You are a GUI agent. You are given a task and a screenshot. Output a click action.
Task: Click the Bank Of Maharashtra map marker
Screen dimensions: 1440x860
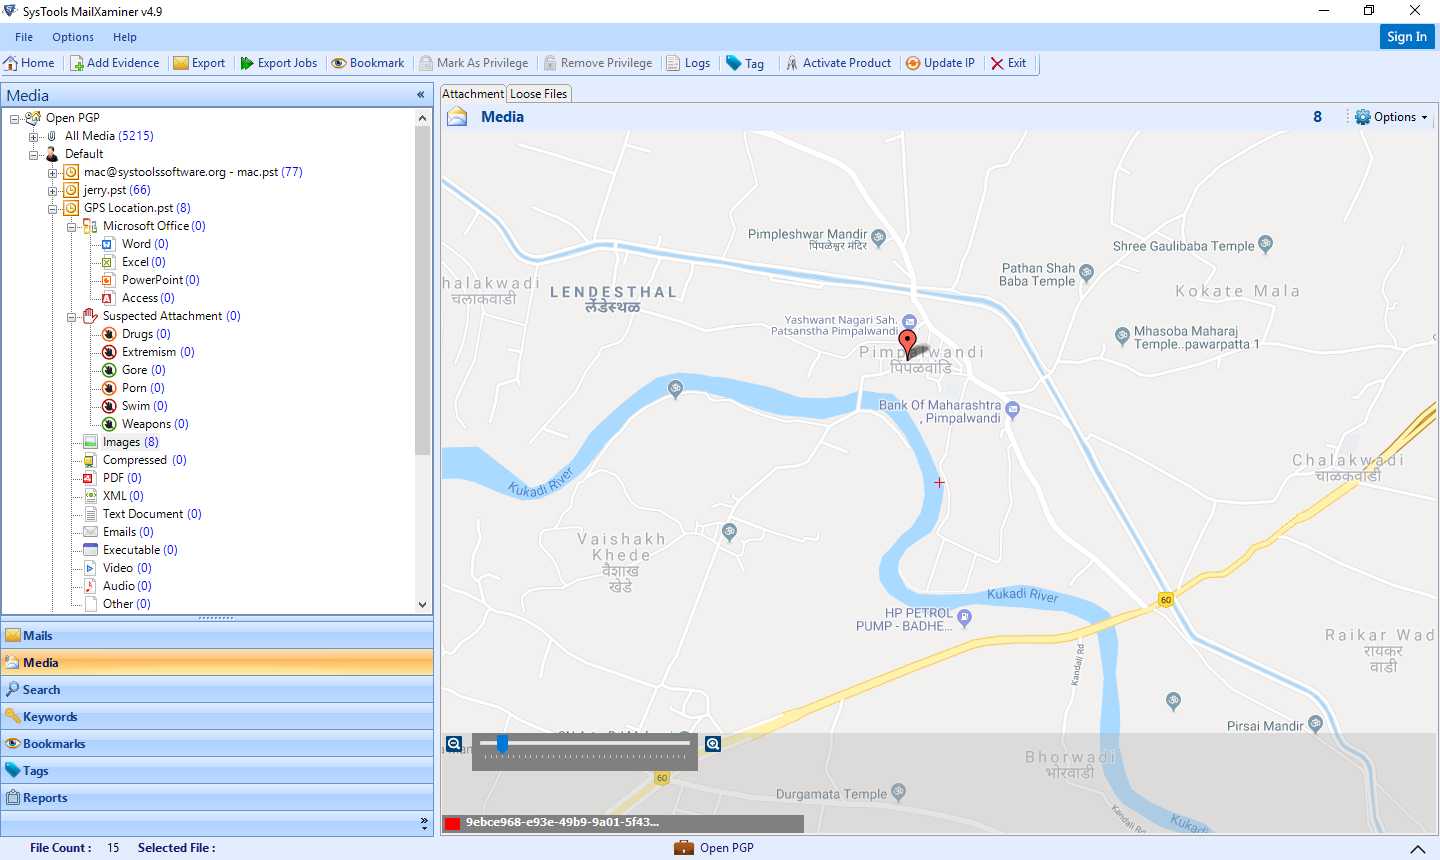coord(1012,409)
